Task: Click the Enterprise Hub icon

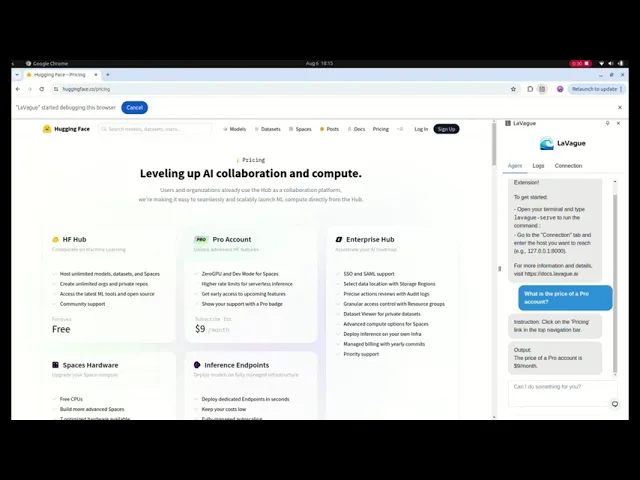Action: 339,240
